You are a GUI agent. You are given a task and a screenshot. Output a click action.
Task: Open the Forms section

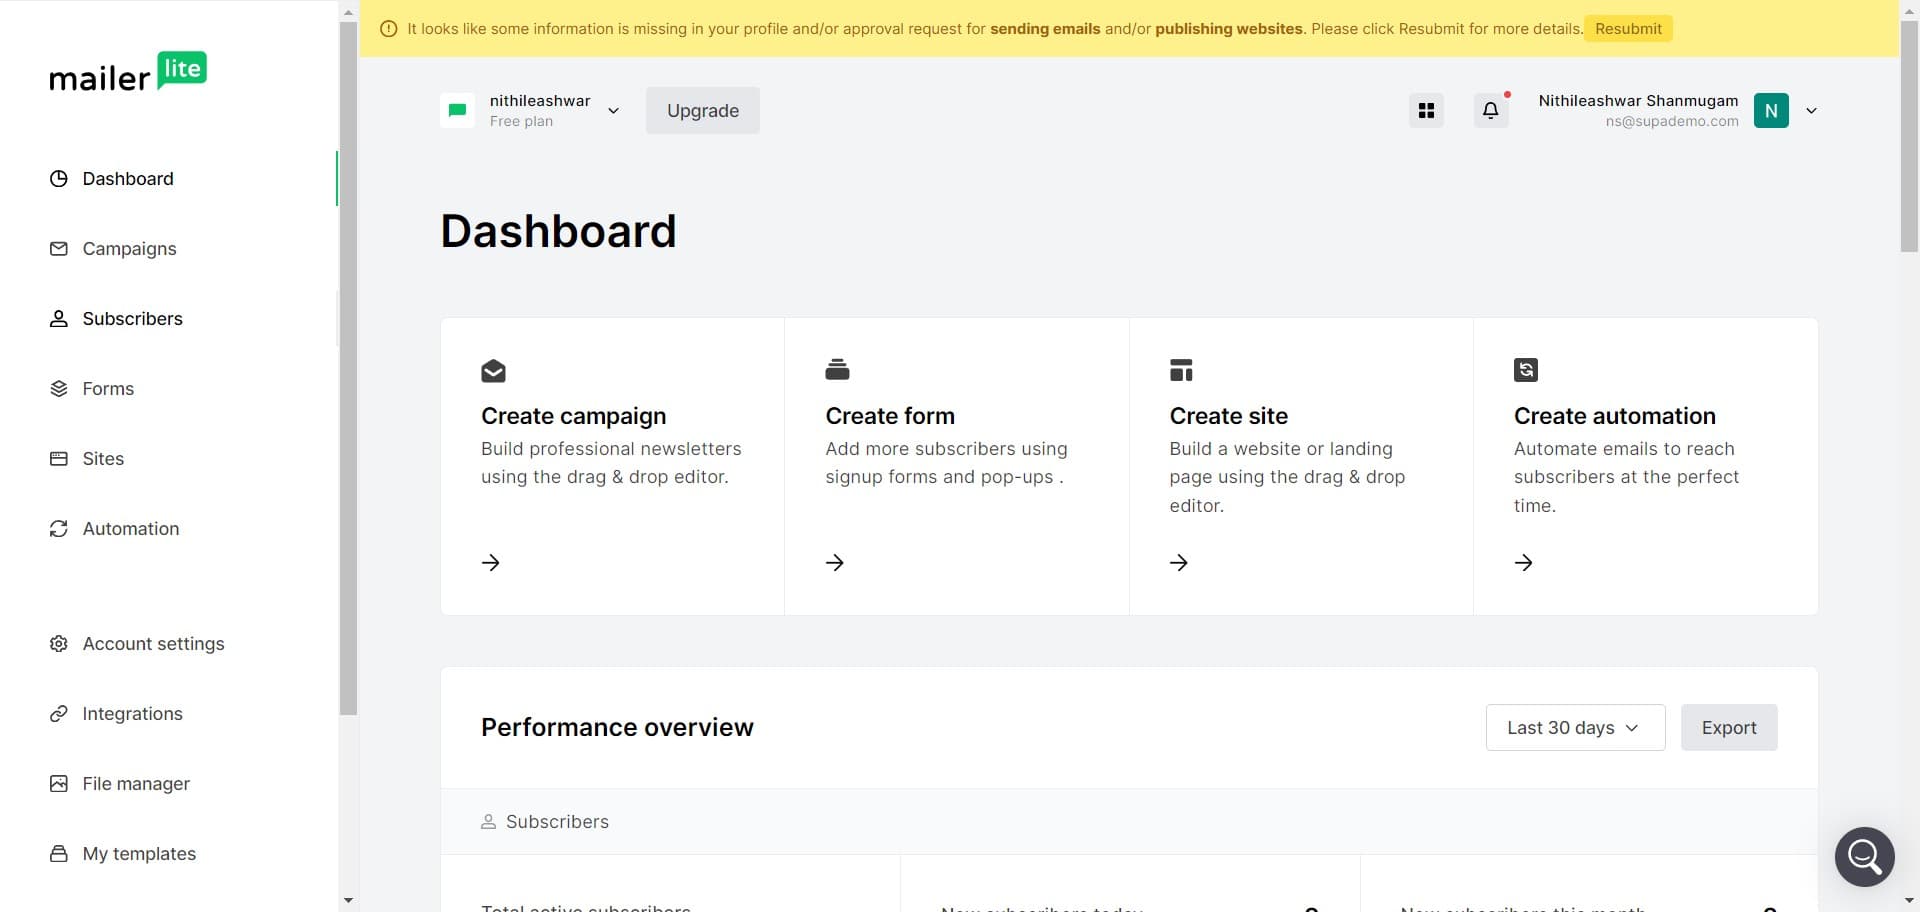click(x=108, y=388)
